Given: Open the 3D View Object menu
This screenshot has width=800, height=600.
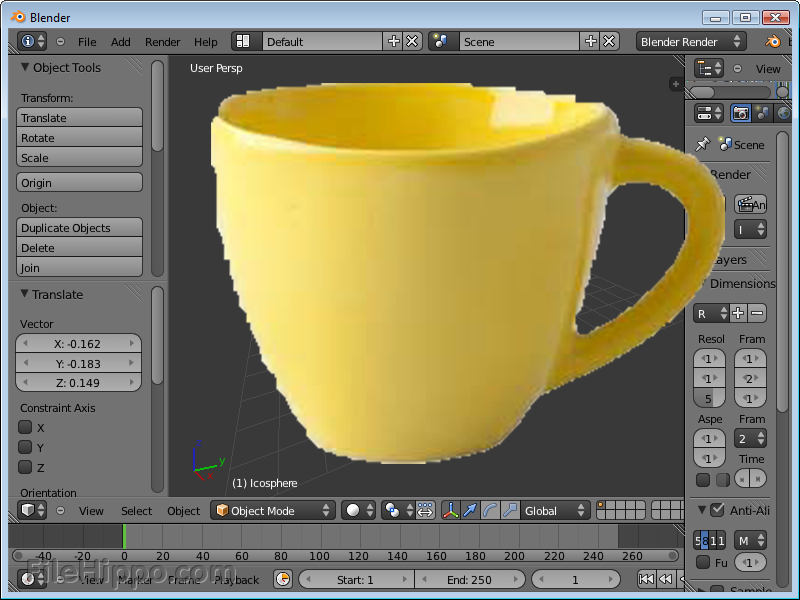Looking at the screenshot, I should (x=184, y=511).
